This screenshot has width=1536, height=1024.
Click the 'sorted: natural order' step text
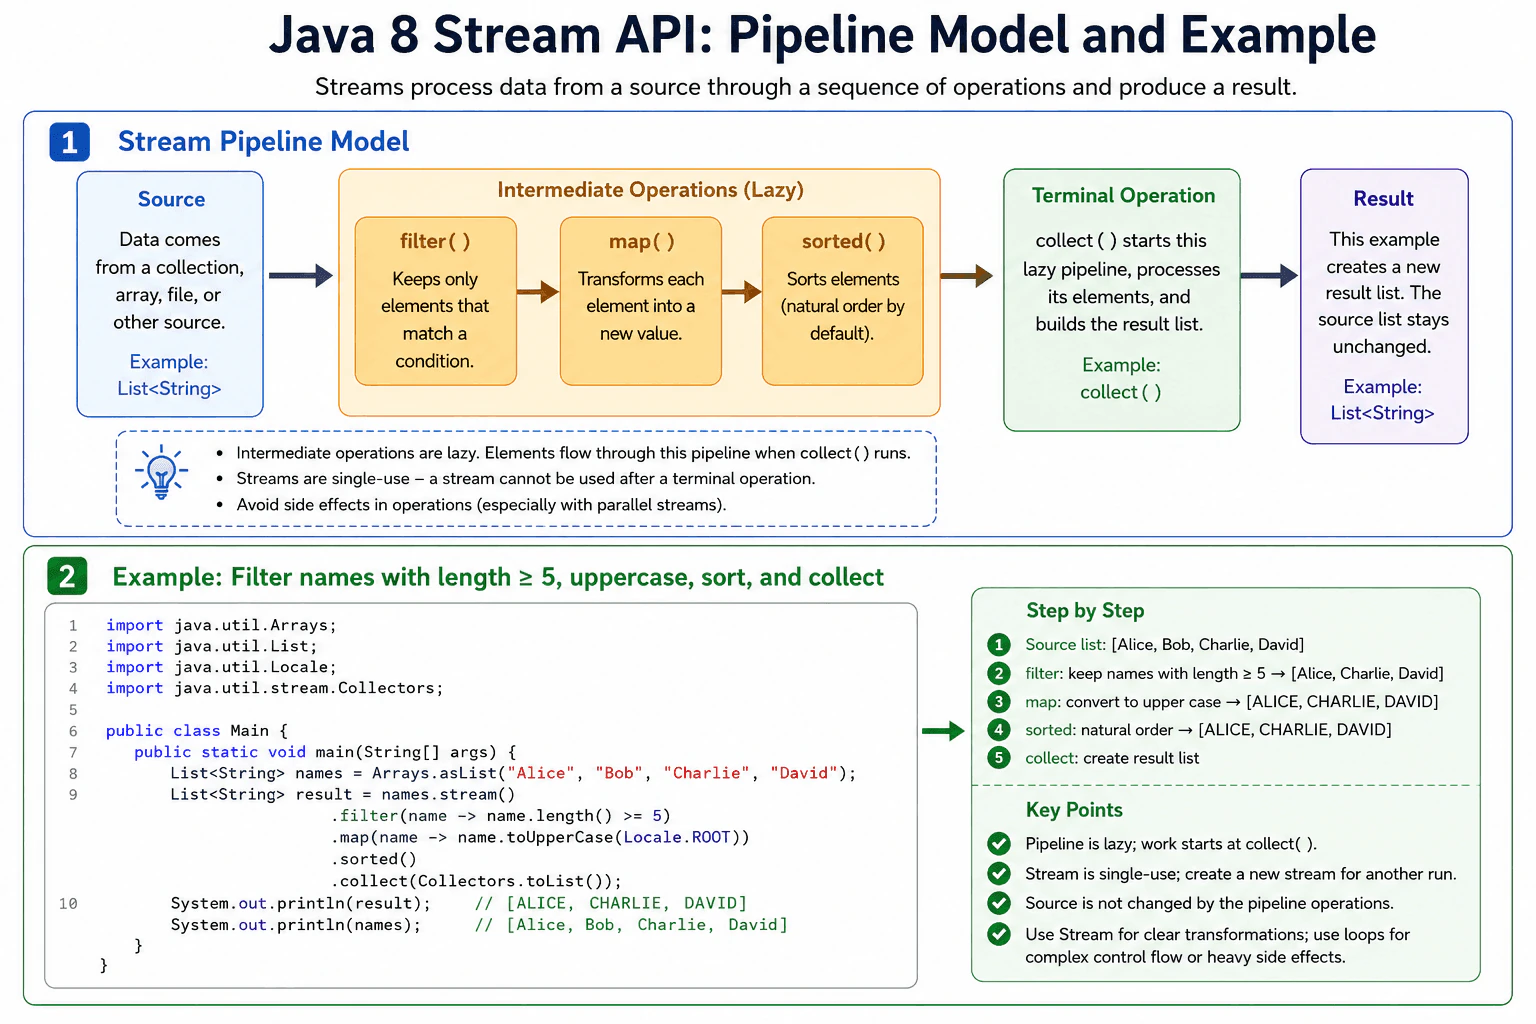pos(1208,730)
